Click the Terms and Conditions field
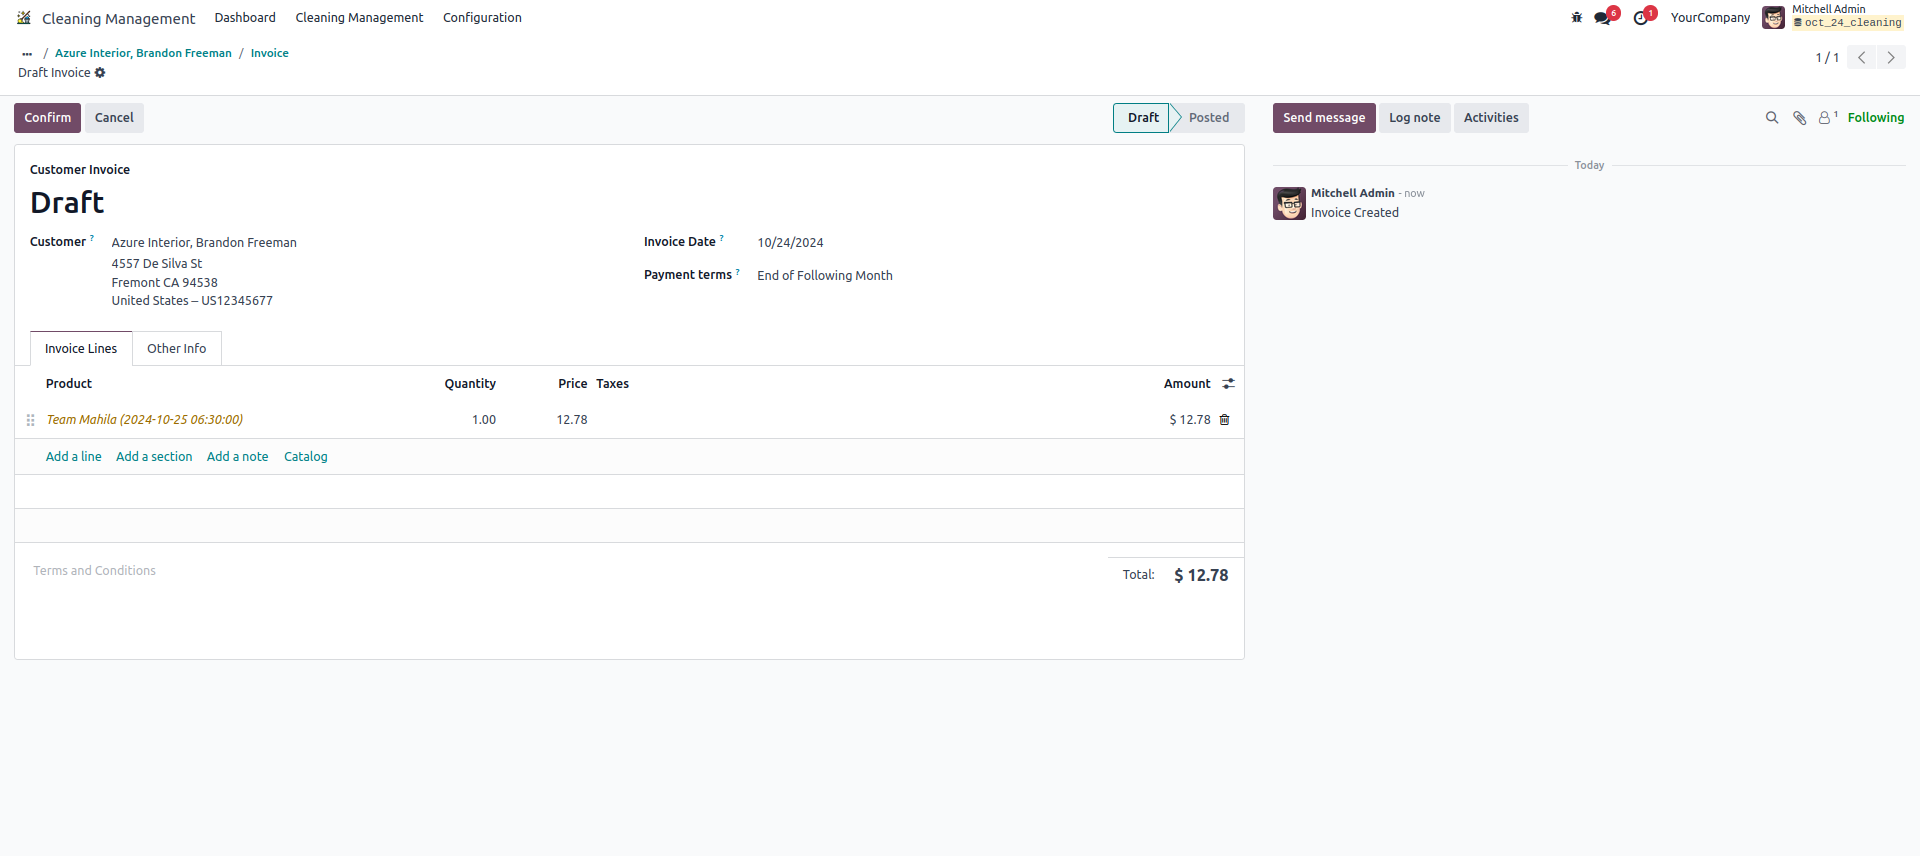 (x=95, y=571)
